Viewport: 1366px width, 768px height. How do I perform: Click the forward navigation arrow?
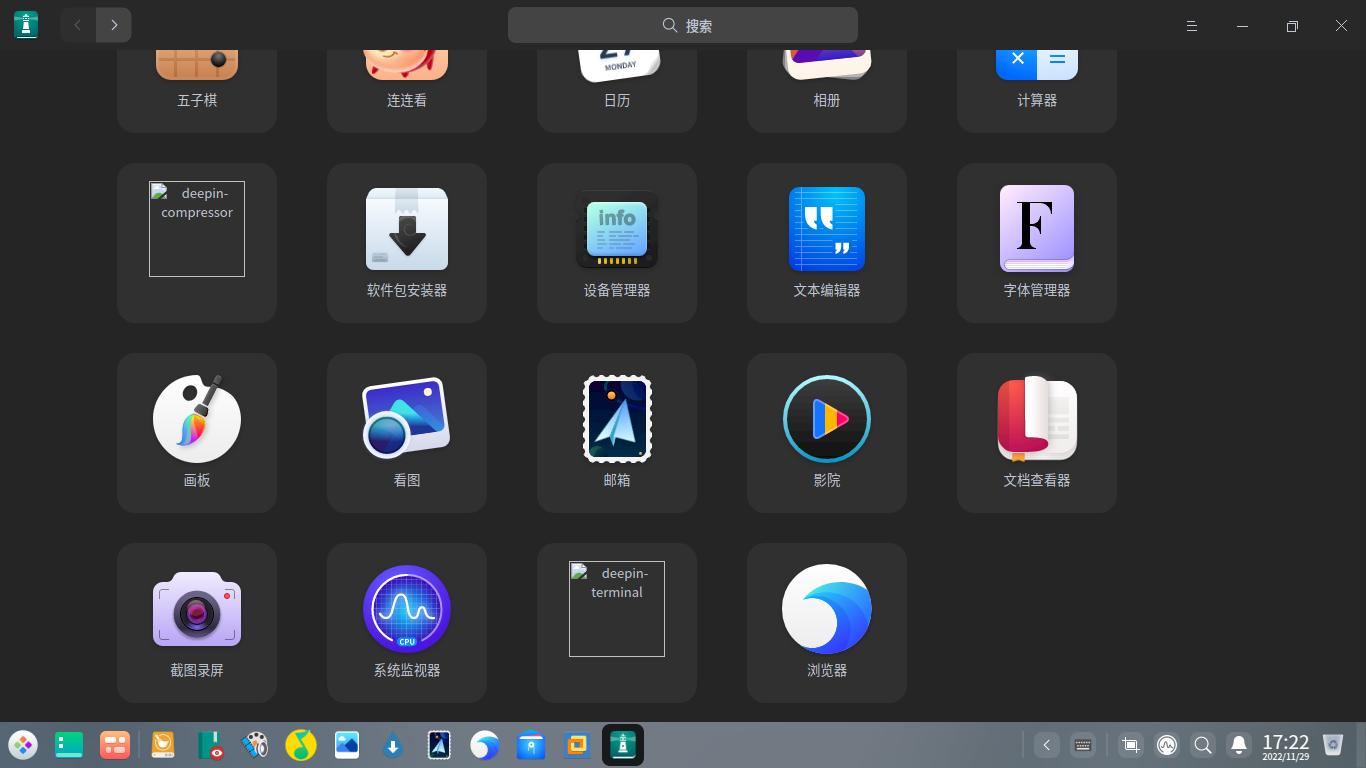tap(114, 25)
